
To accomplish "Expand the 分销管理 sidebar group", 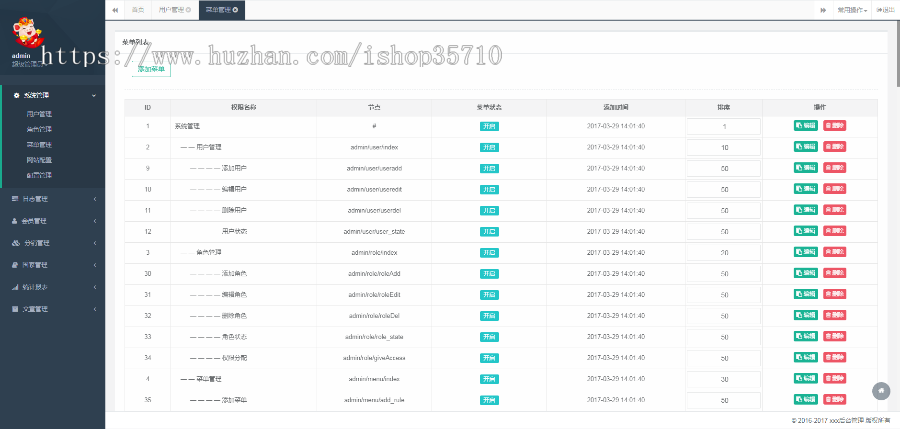I will [53, 243].
